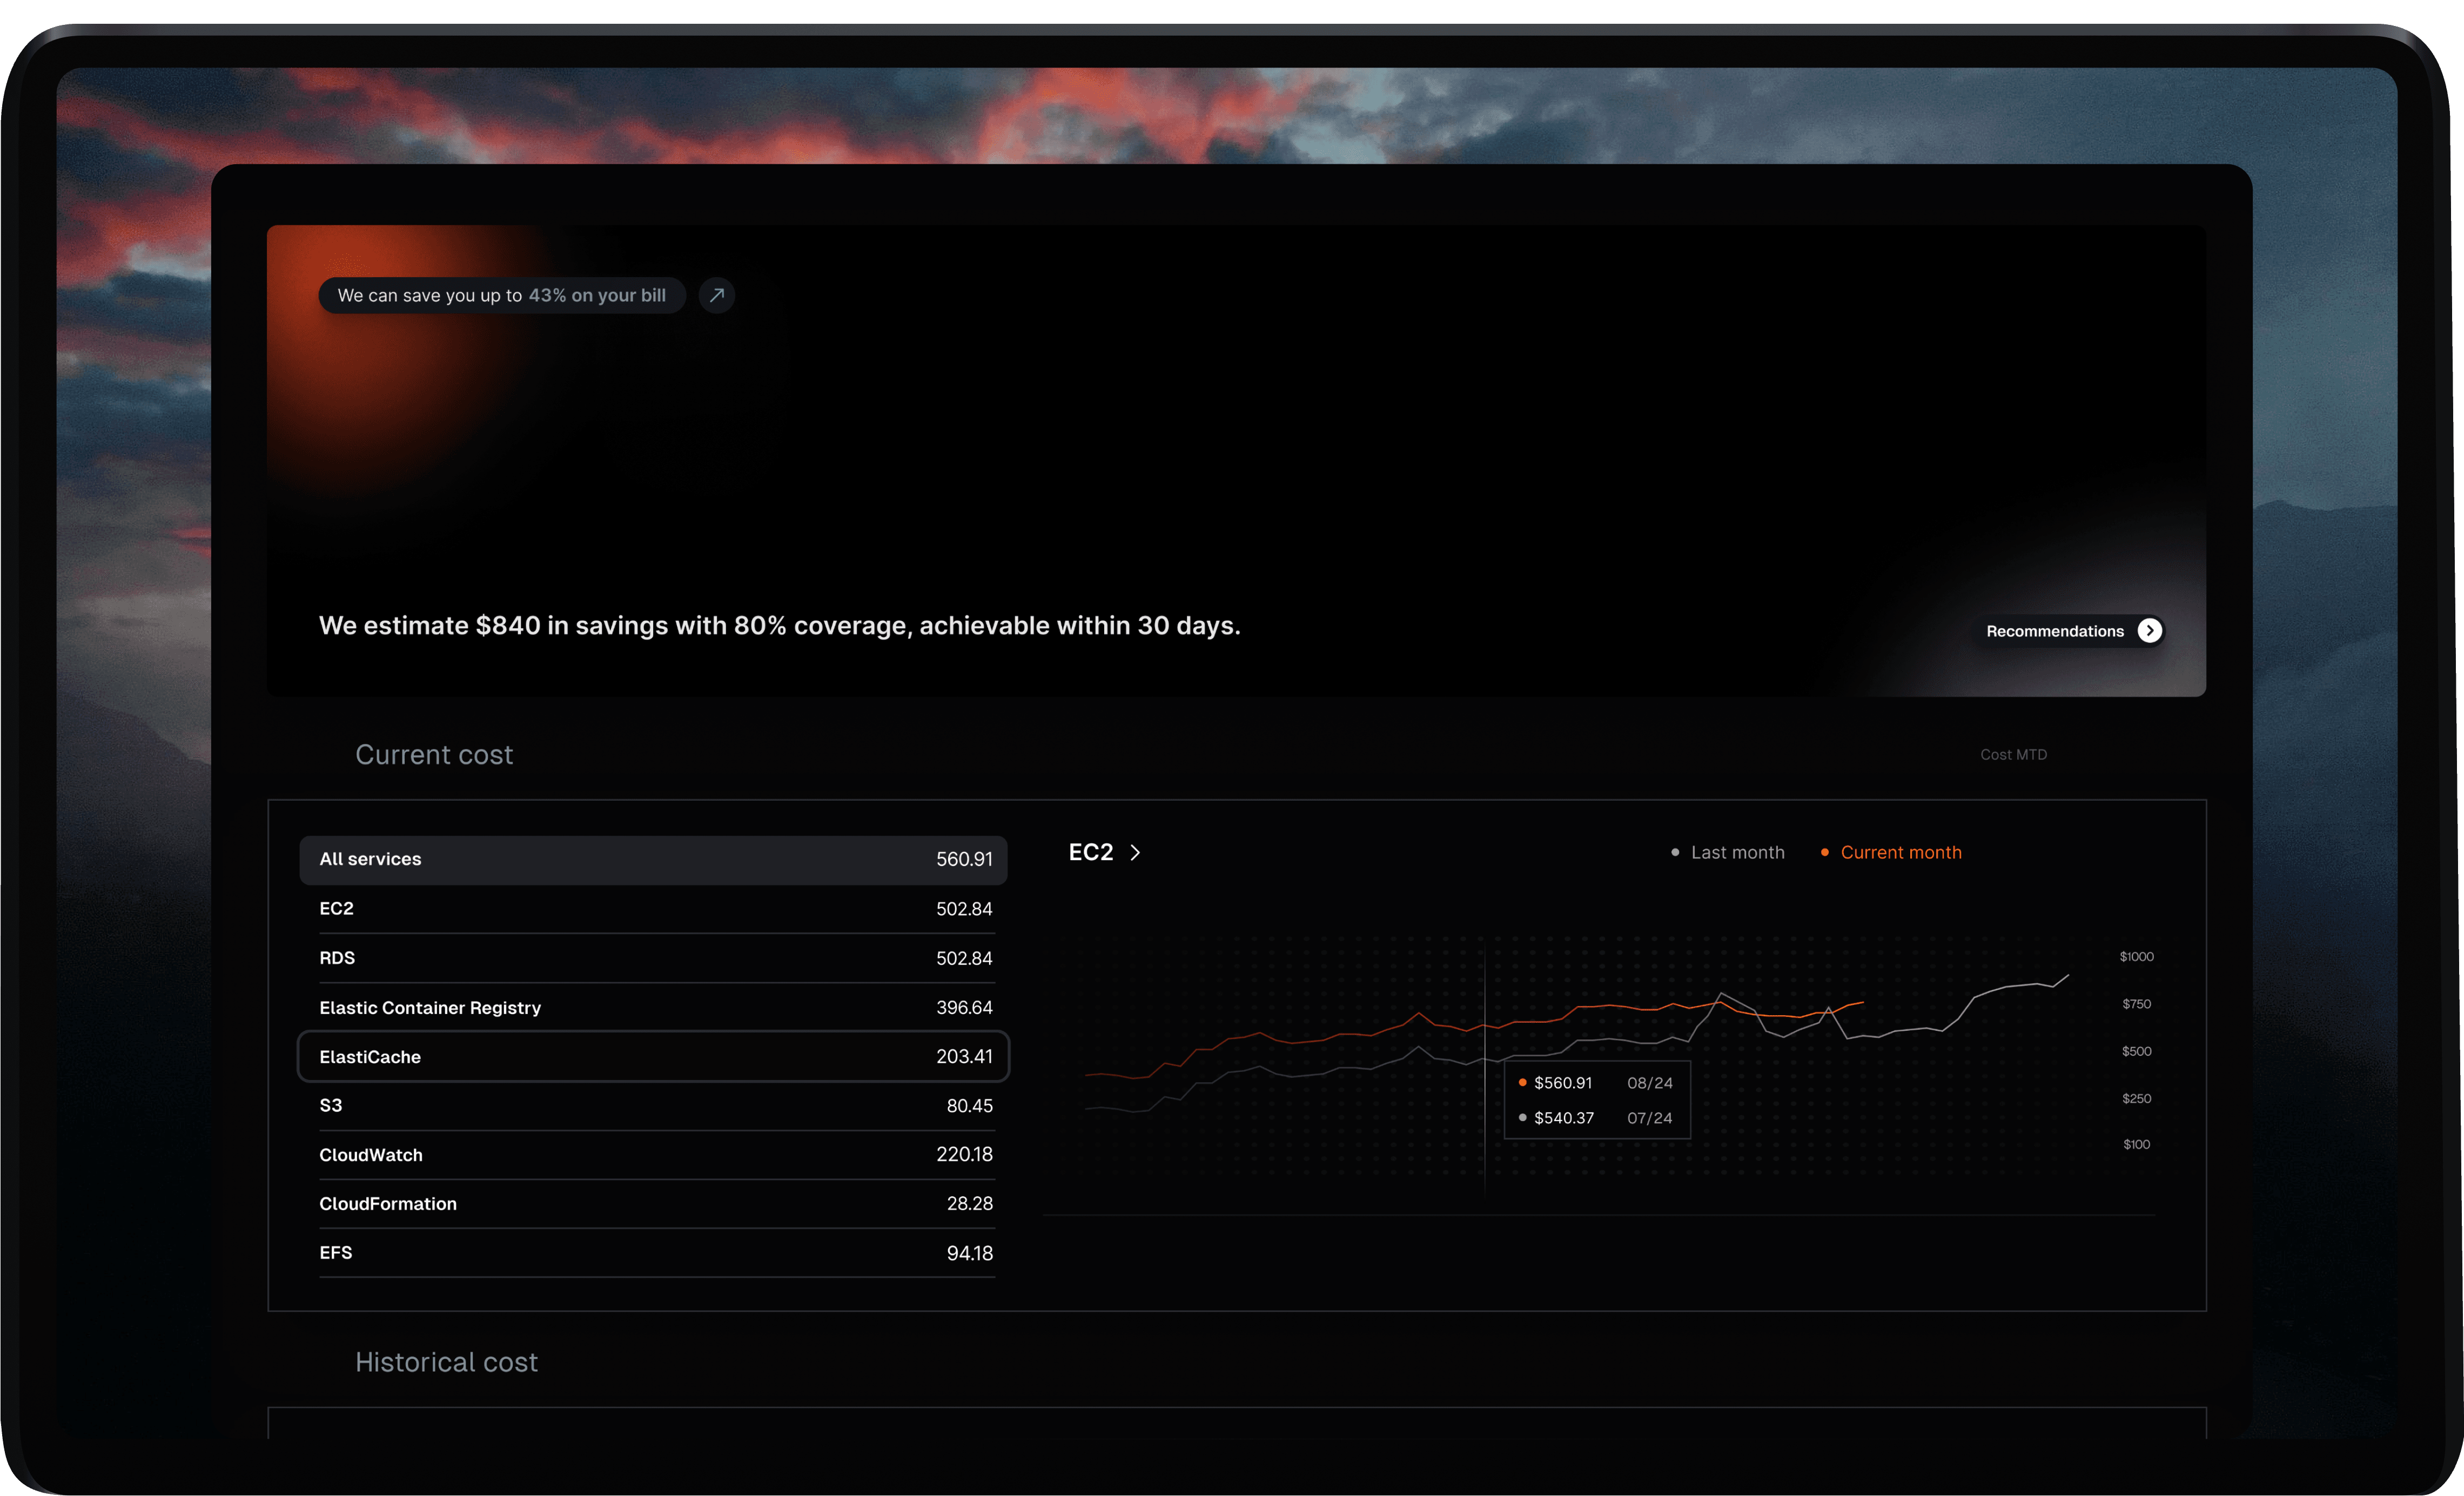Choose the RDS cost row
The image size is (2464, 1496).
(653, 958)
